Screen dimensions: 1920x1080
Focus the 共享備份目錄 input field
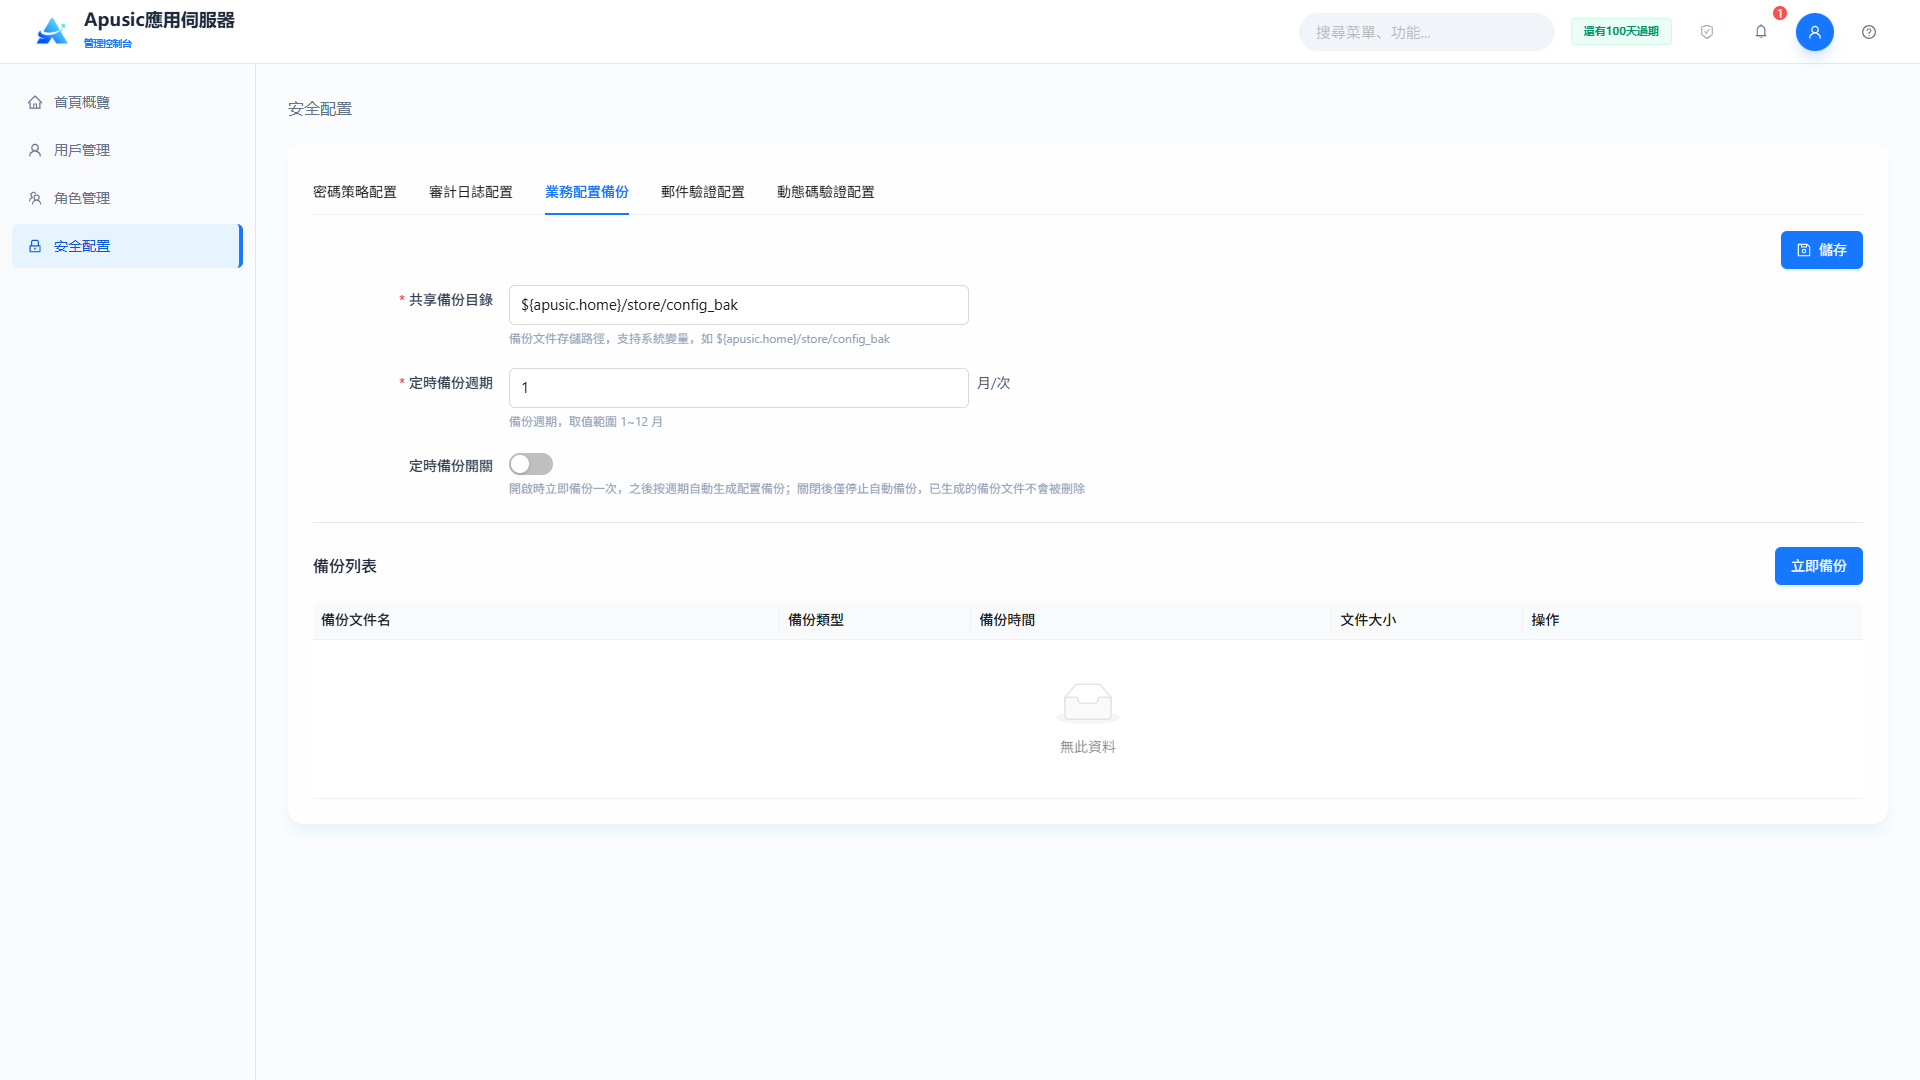tap(739, 305)
